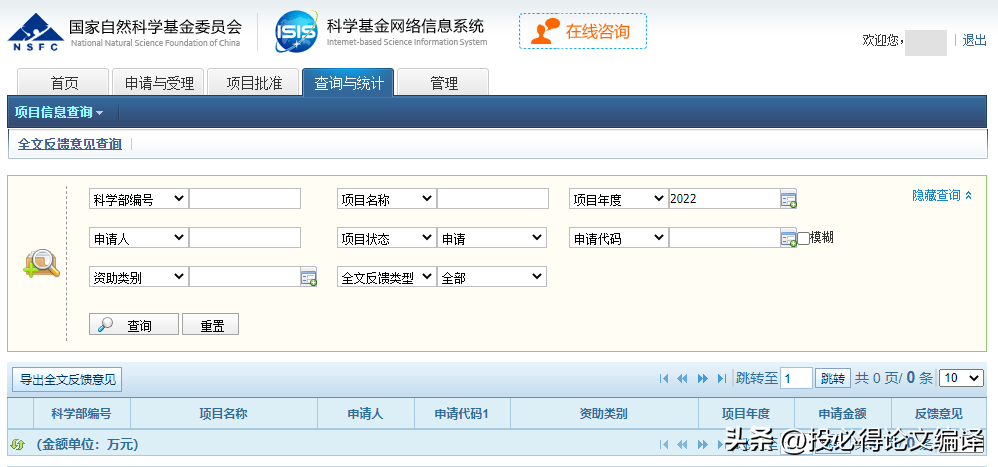This screenshot has height=467, width=998.
Task: Focus the 资助类别 text input
Action: click(245, 276)
